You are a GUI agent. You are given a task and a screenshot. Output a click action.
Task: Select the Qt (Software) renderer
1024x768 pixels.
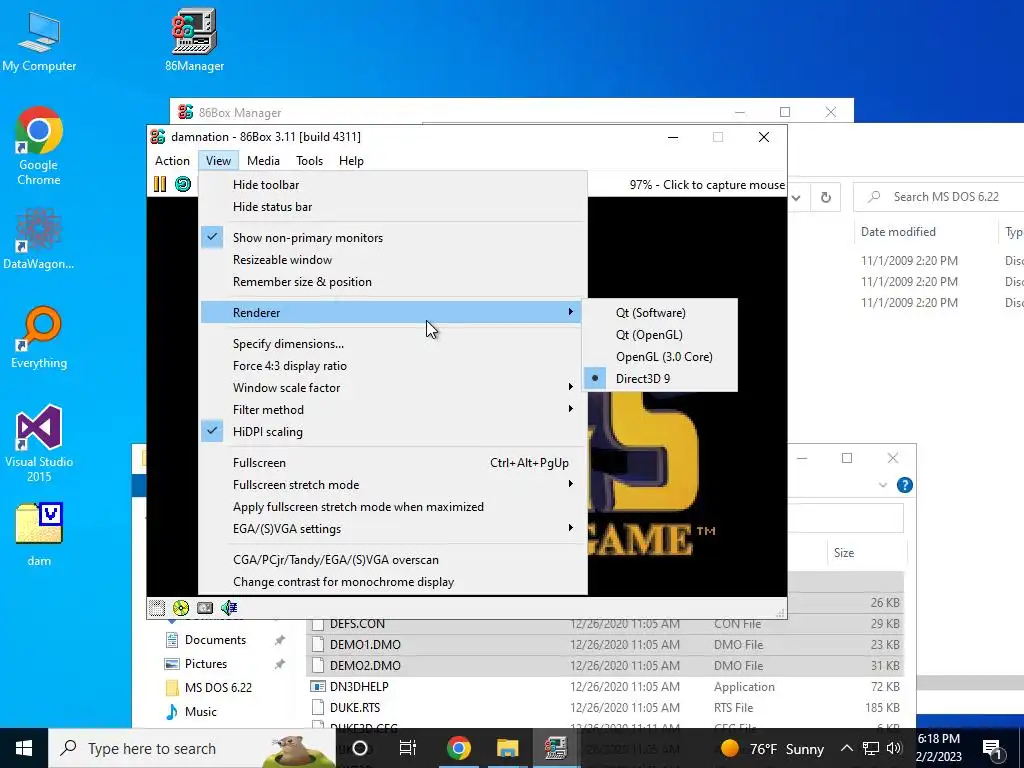click(660, 313)
